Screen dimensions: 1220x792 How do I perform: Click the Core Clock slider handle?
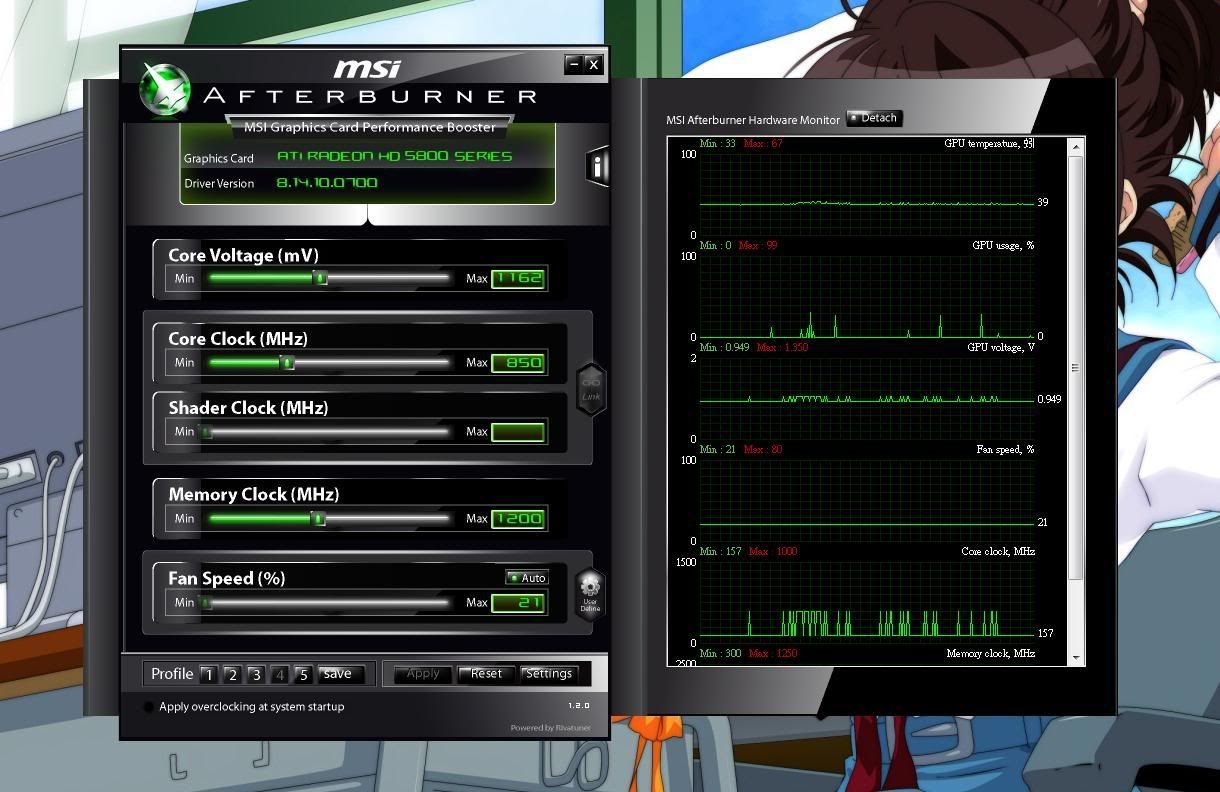[x=287, y=362]
